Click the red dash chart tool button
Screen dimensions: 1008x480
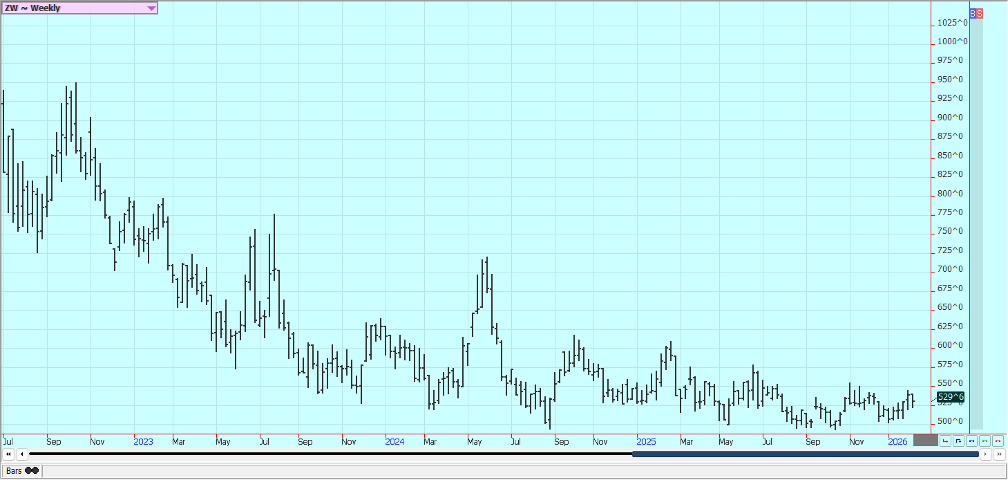(x=997, y=440)
